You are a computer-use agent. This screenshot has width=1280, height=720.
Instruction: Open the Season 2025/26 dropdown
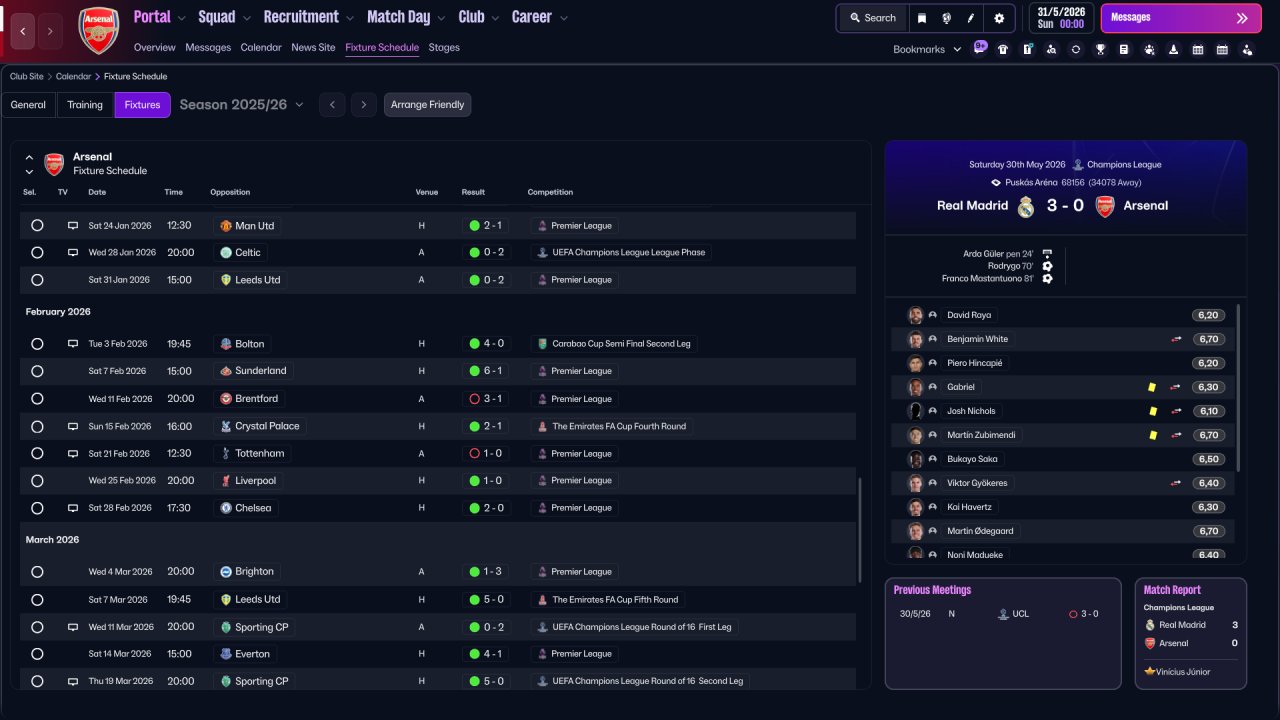tap(242, 105)
